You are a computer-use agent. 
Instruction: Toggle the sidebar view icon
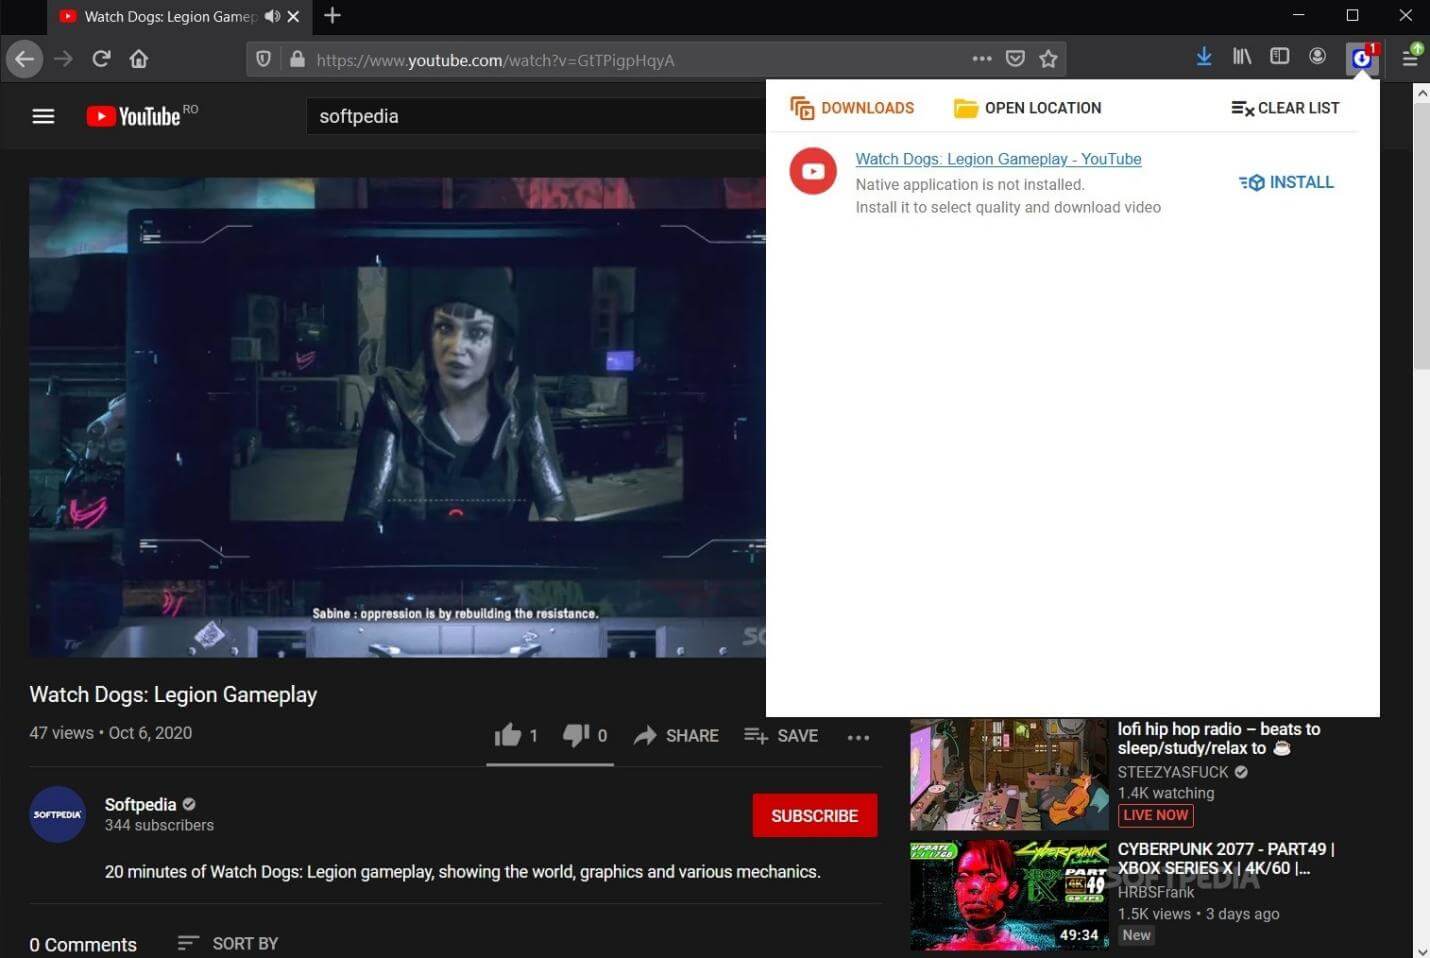pos(1279,57)
